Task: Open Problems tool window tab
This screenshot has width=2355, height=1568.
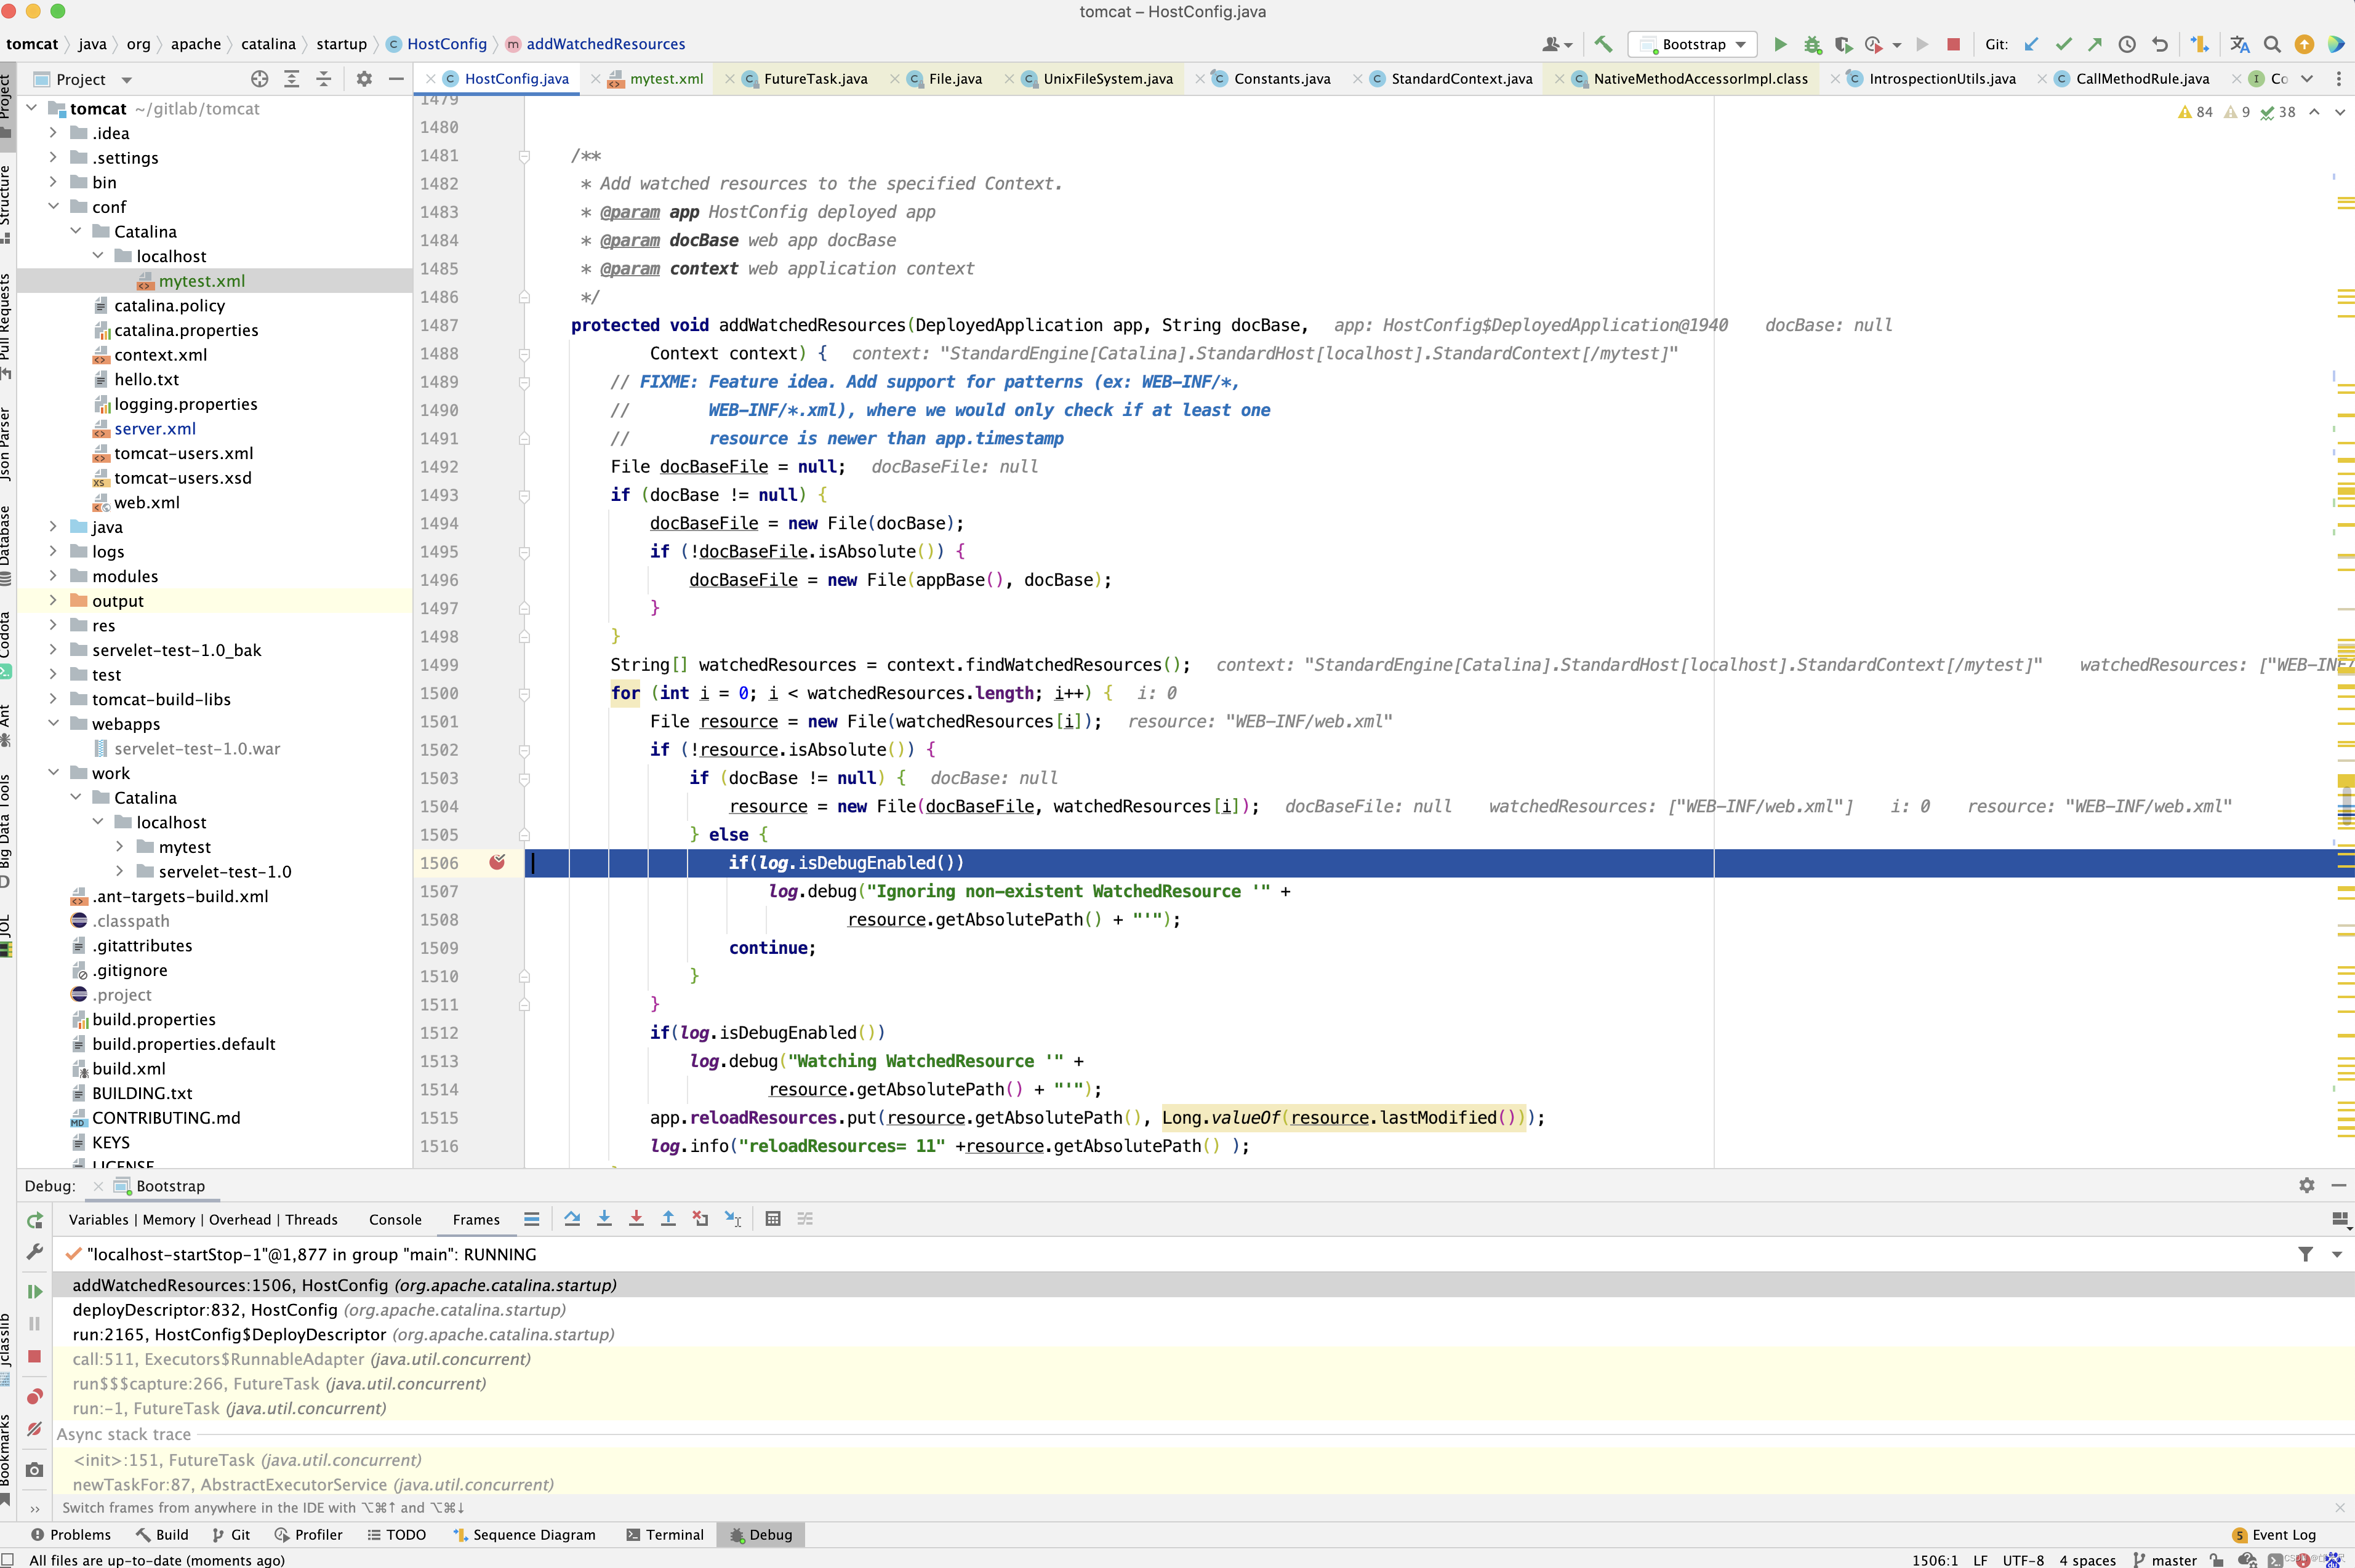Action: [70, 1534]
